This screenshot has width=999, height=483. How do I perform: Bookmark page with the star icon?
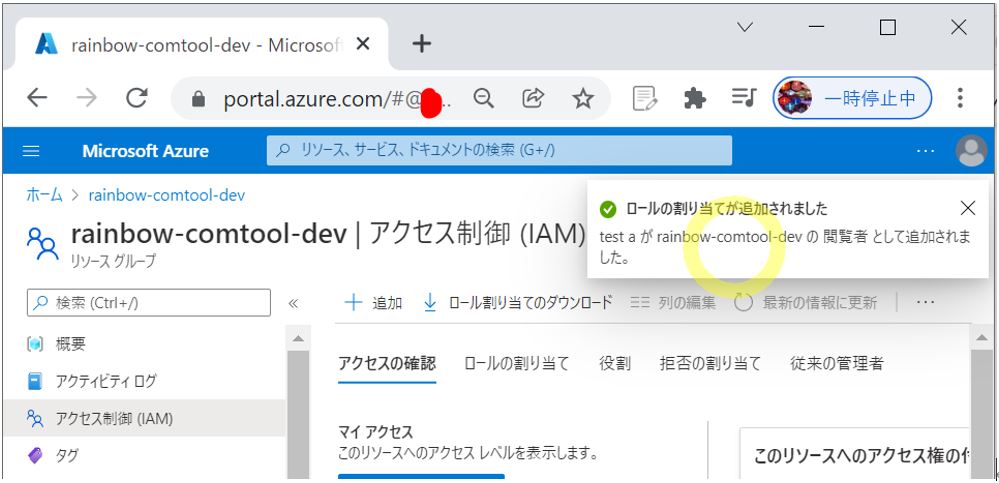(x=582, y=98)
